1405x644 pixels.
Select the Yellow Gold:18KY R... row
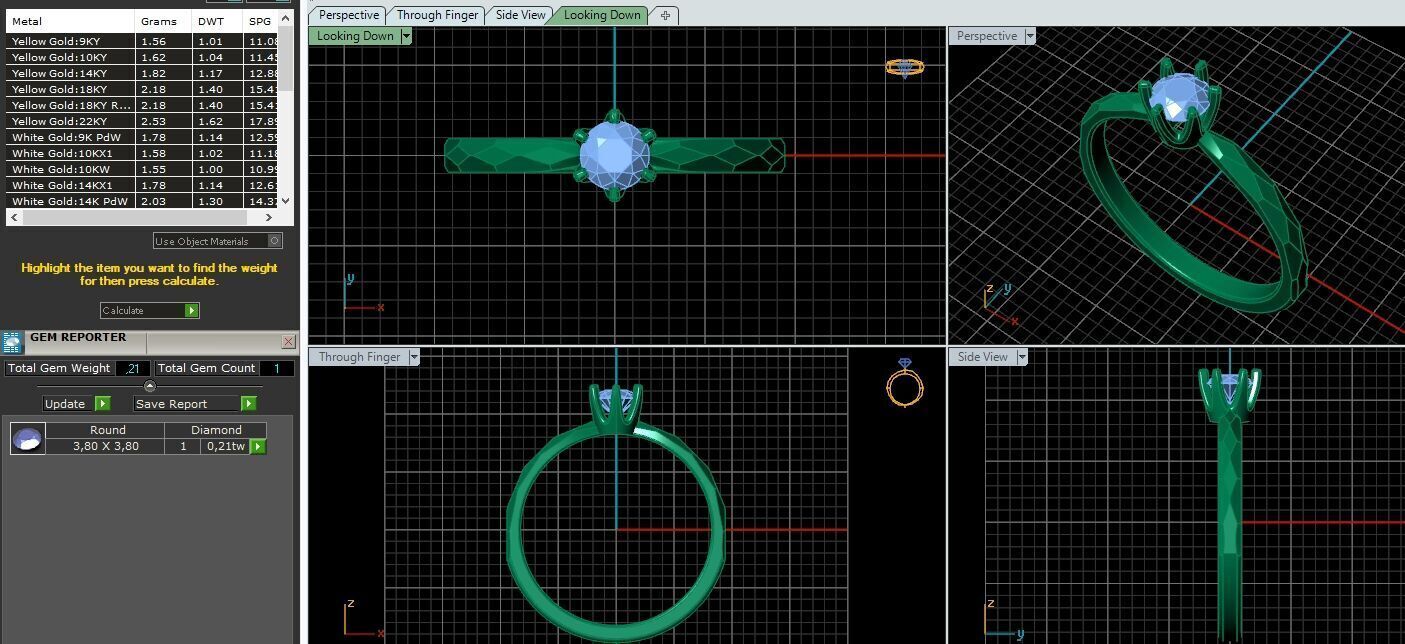(x=142, y=105)
